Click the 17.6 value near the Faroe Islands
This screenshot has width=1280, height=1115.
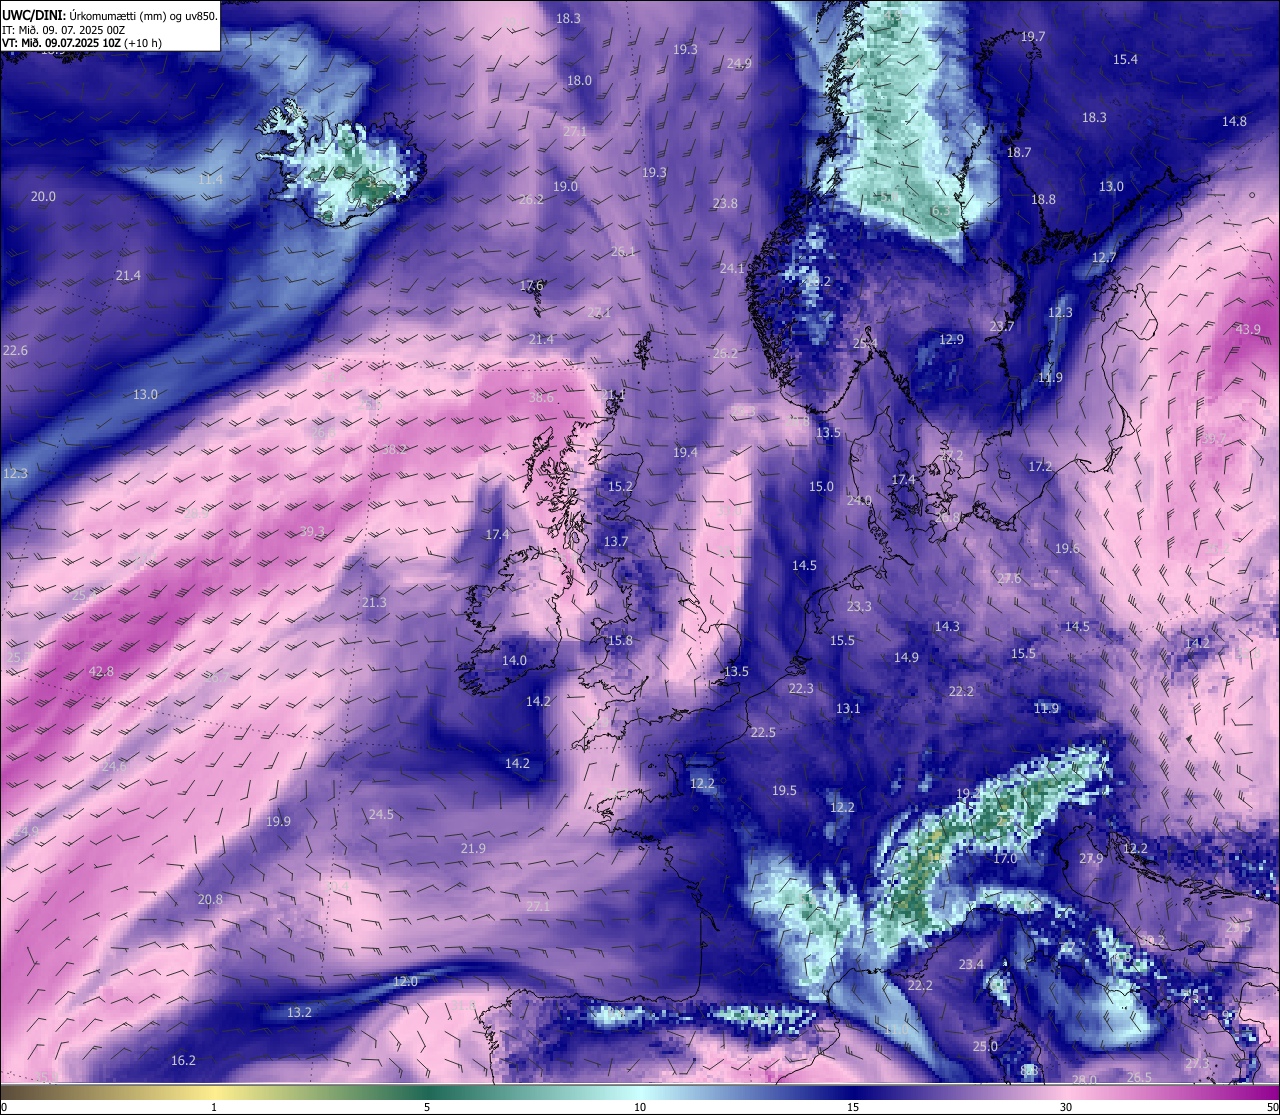coord(531,285)
